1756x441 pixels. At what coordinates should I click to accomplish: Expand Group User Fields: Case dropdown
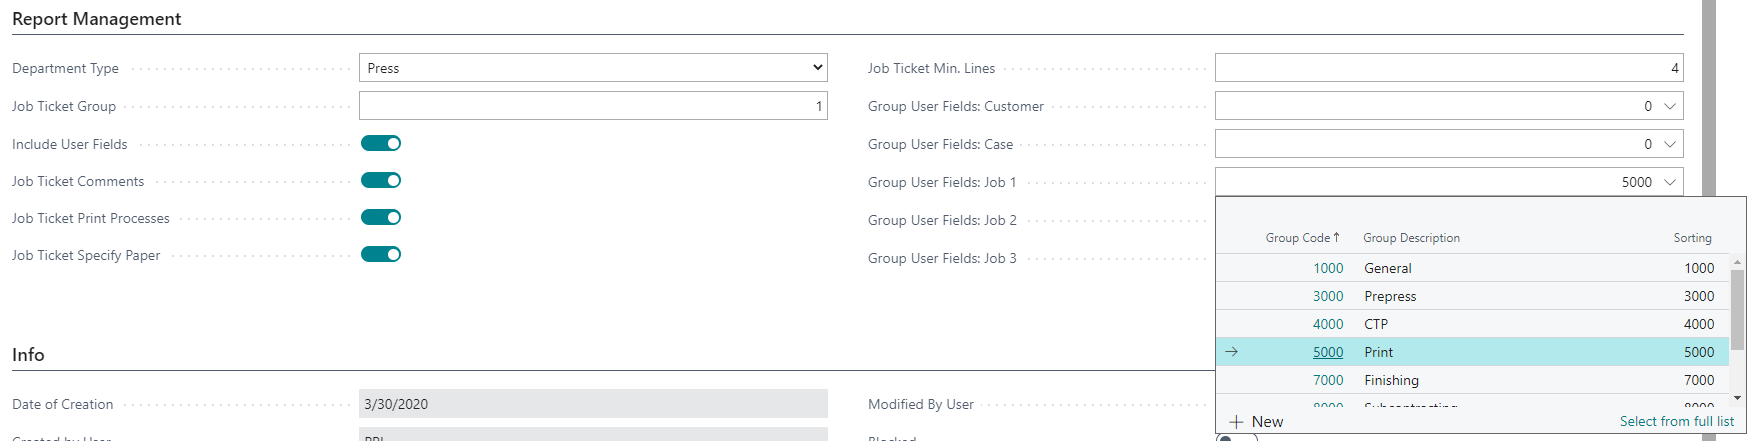point(1669,144)
